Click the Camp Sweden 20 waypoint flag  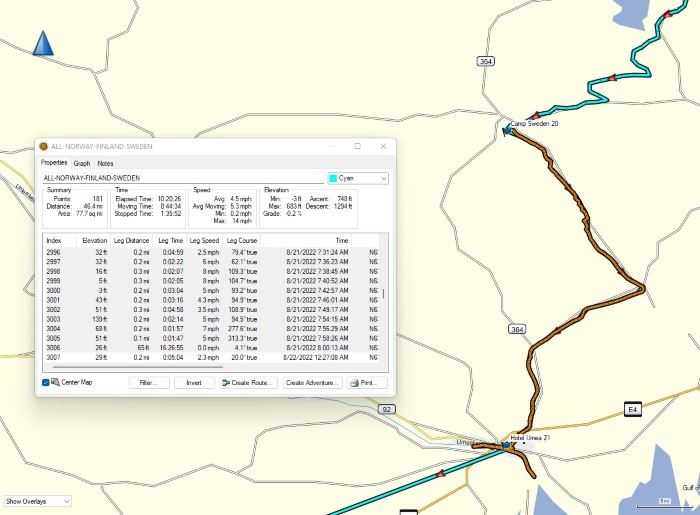pos(506,131)
